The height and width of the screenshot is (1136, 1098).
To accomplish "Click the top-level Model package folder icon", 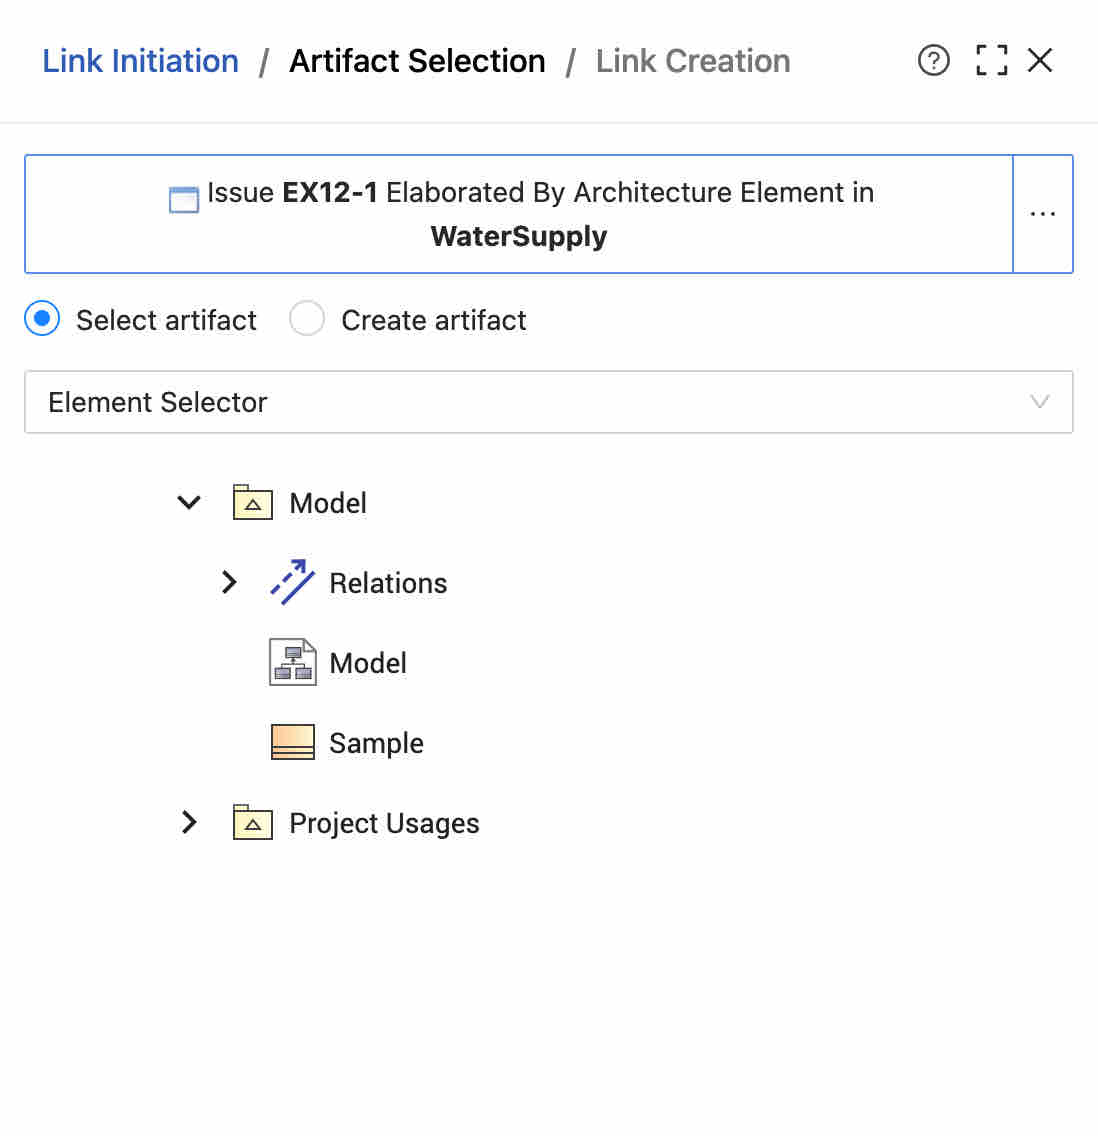I will click(252, 502).
